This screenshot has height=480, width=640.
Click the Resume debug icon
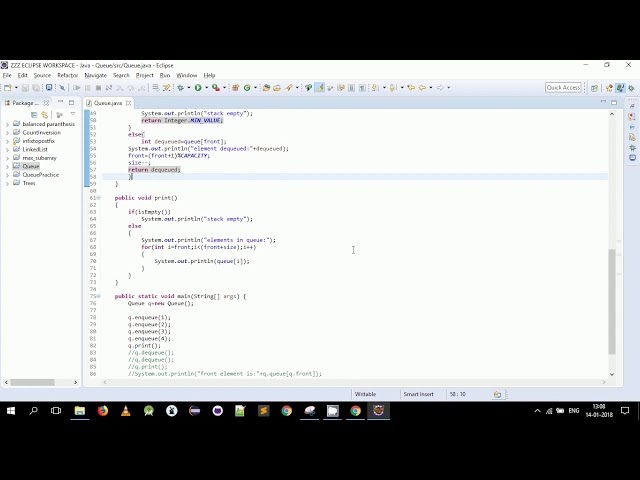(76, 87)
